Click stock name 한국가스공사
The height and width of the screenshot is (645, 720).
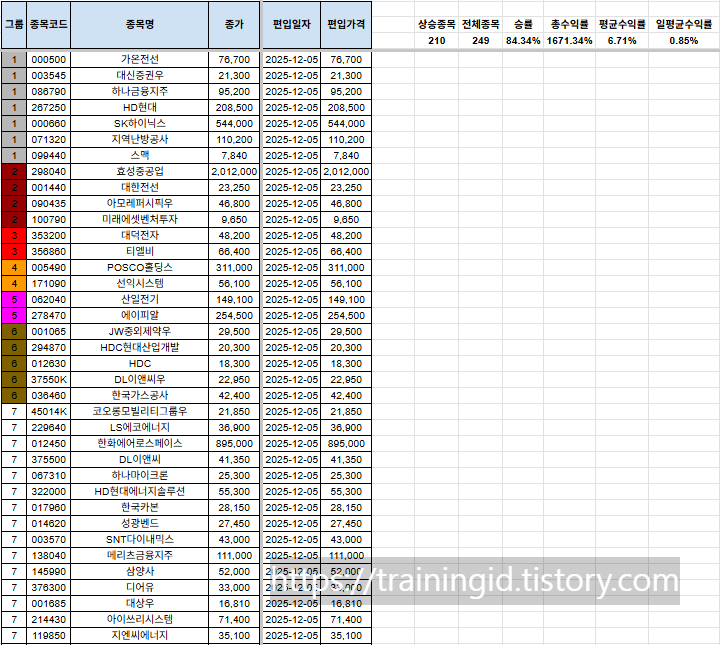(140, 396)
